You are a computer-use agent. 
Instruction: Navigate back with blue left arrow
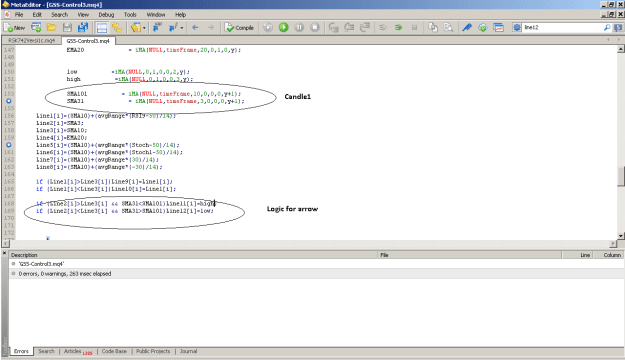tap(195, 28)
